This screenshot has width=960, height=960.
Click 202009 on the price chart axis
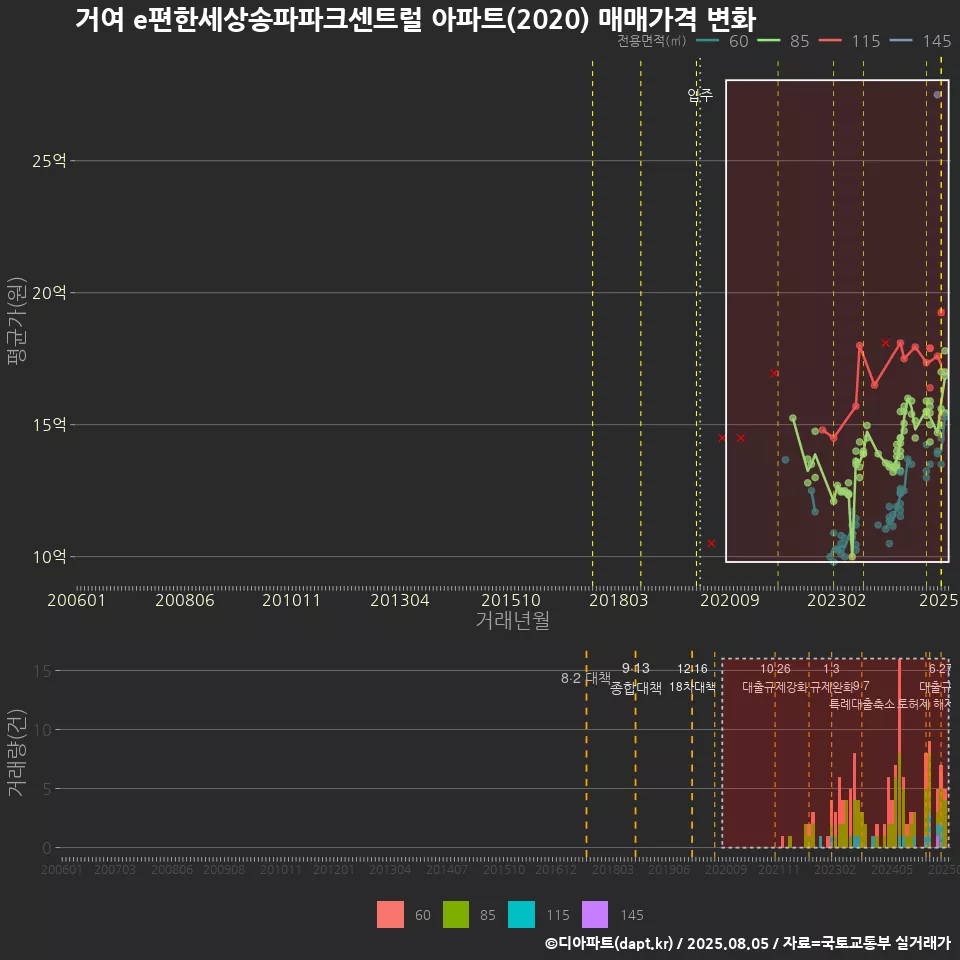(730, 600)
